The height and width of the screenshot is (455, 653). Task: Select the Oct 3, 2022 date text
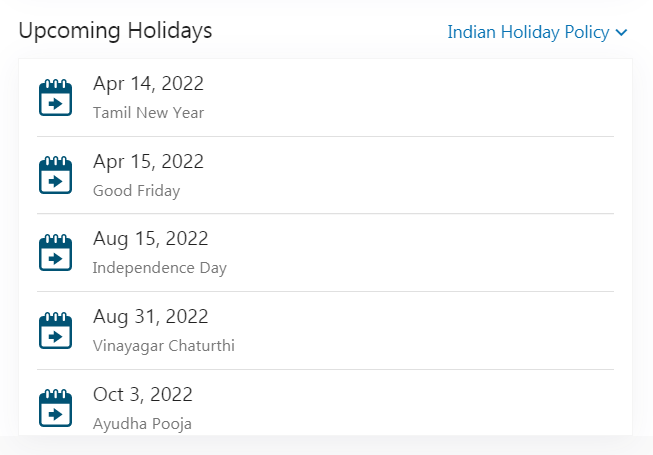tap(143, 394)
